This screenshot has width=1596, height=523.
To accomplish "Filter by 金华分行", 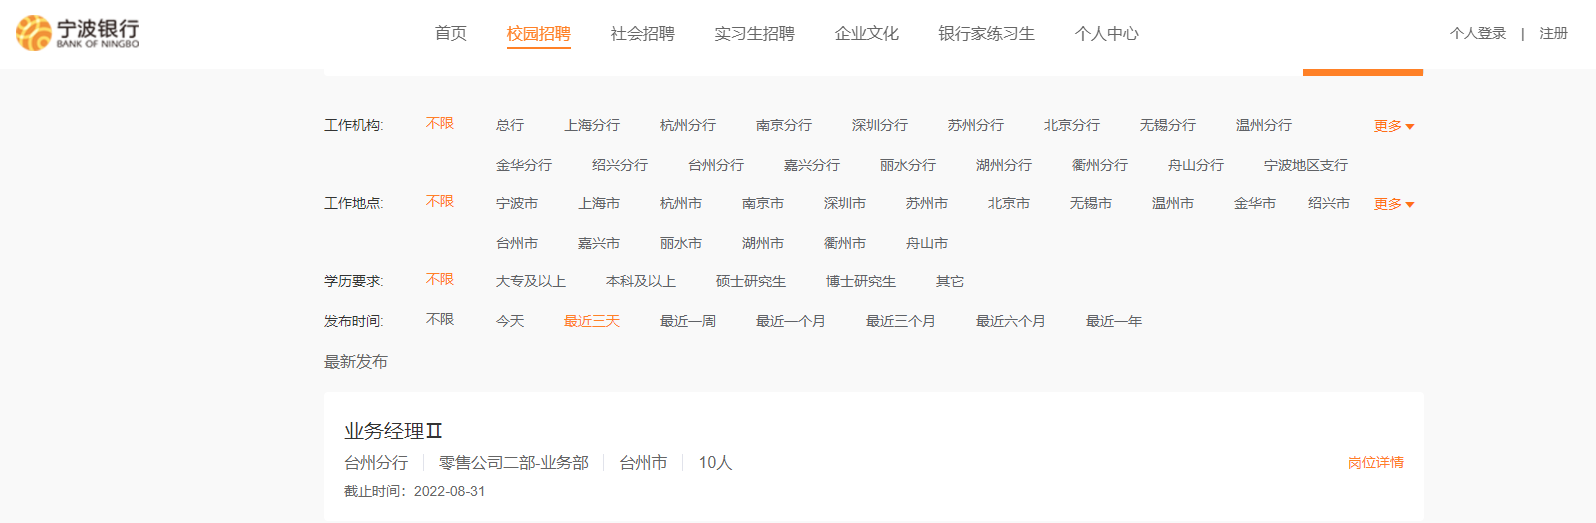I will pyautogui.click(x=524, y=165).
